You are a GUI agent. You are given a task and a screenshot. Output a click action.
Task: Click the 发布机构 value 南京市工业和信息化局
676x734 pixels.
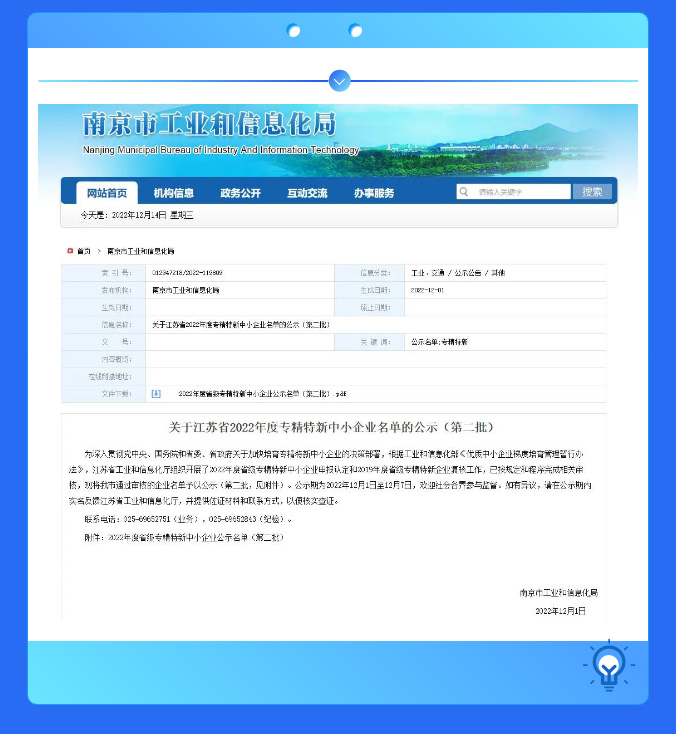point(185,290)
